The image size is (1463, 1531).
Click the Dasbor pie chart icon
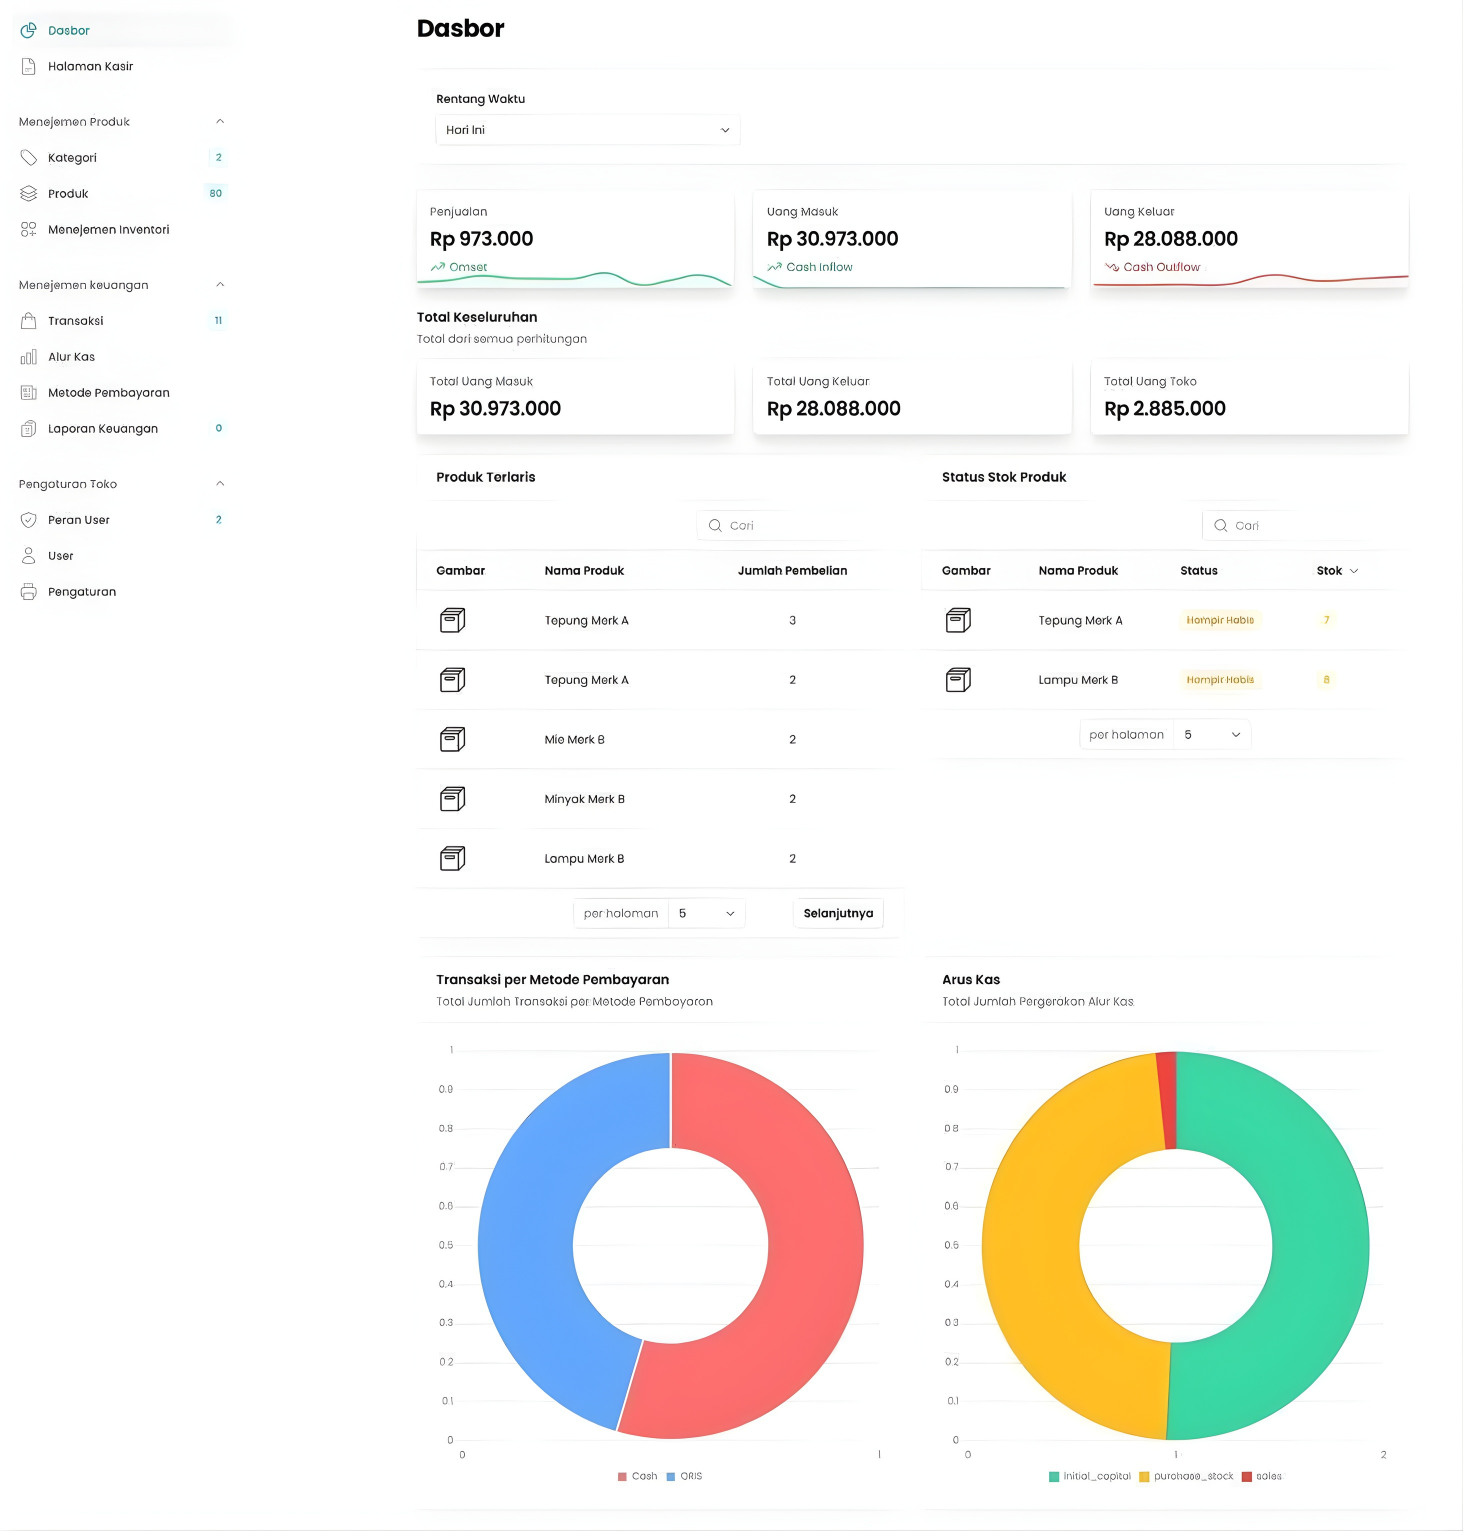tap(28, 30)
